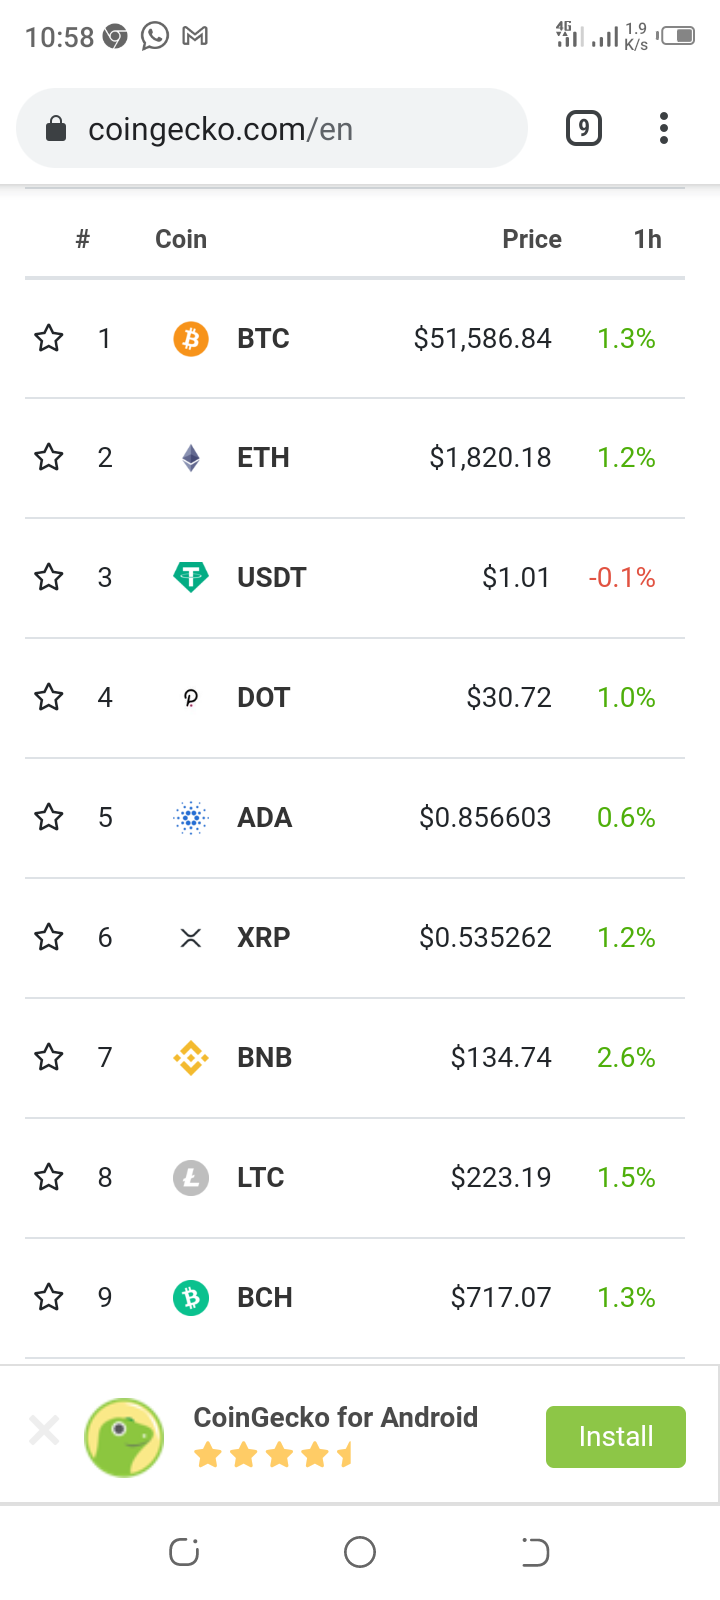Tap the Cardano ADA dotted logo
The height and width of the screenshot is (1600, 720).
pyautogui.click(x=191, y=818)
